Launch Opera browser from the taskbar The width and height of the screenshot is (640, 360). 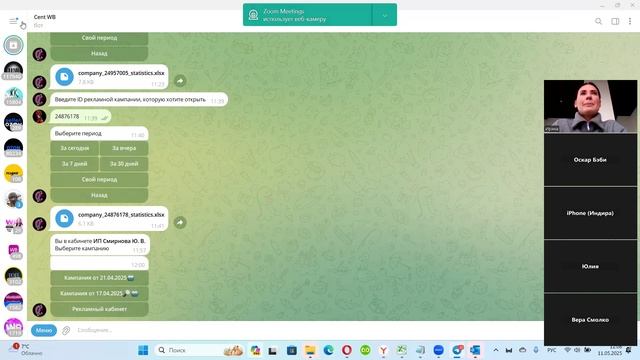click(347, 350)
